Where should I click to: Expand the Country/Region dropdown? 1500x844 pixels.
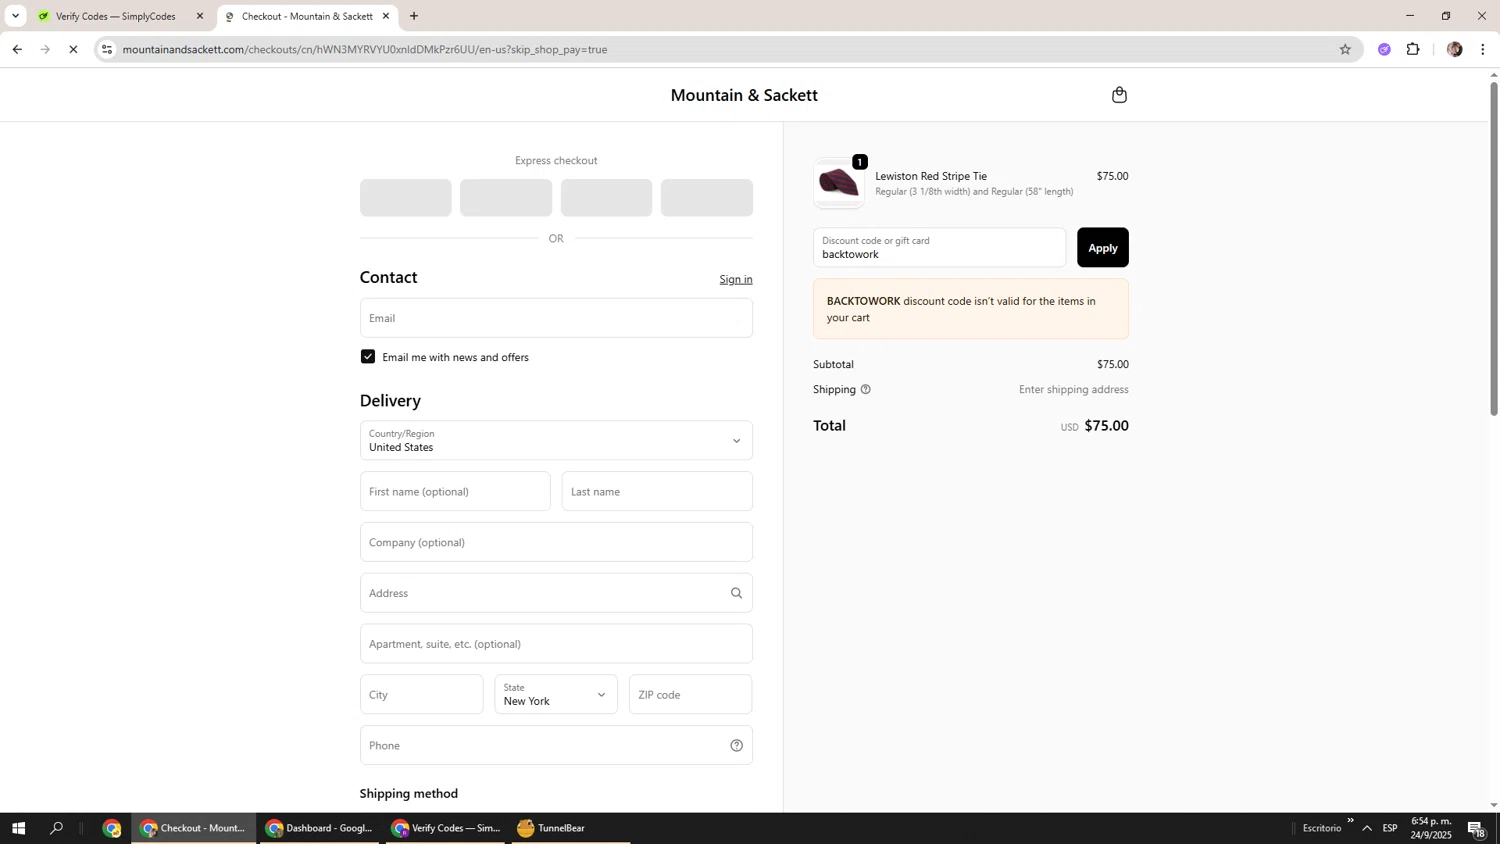click(556, 441)
